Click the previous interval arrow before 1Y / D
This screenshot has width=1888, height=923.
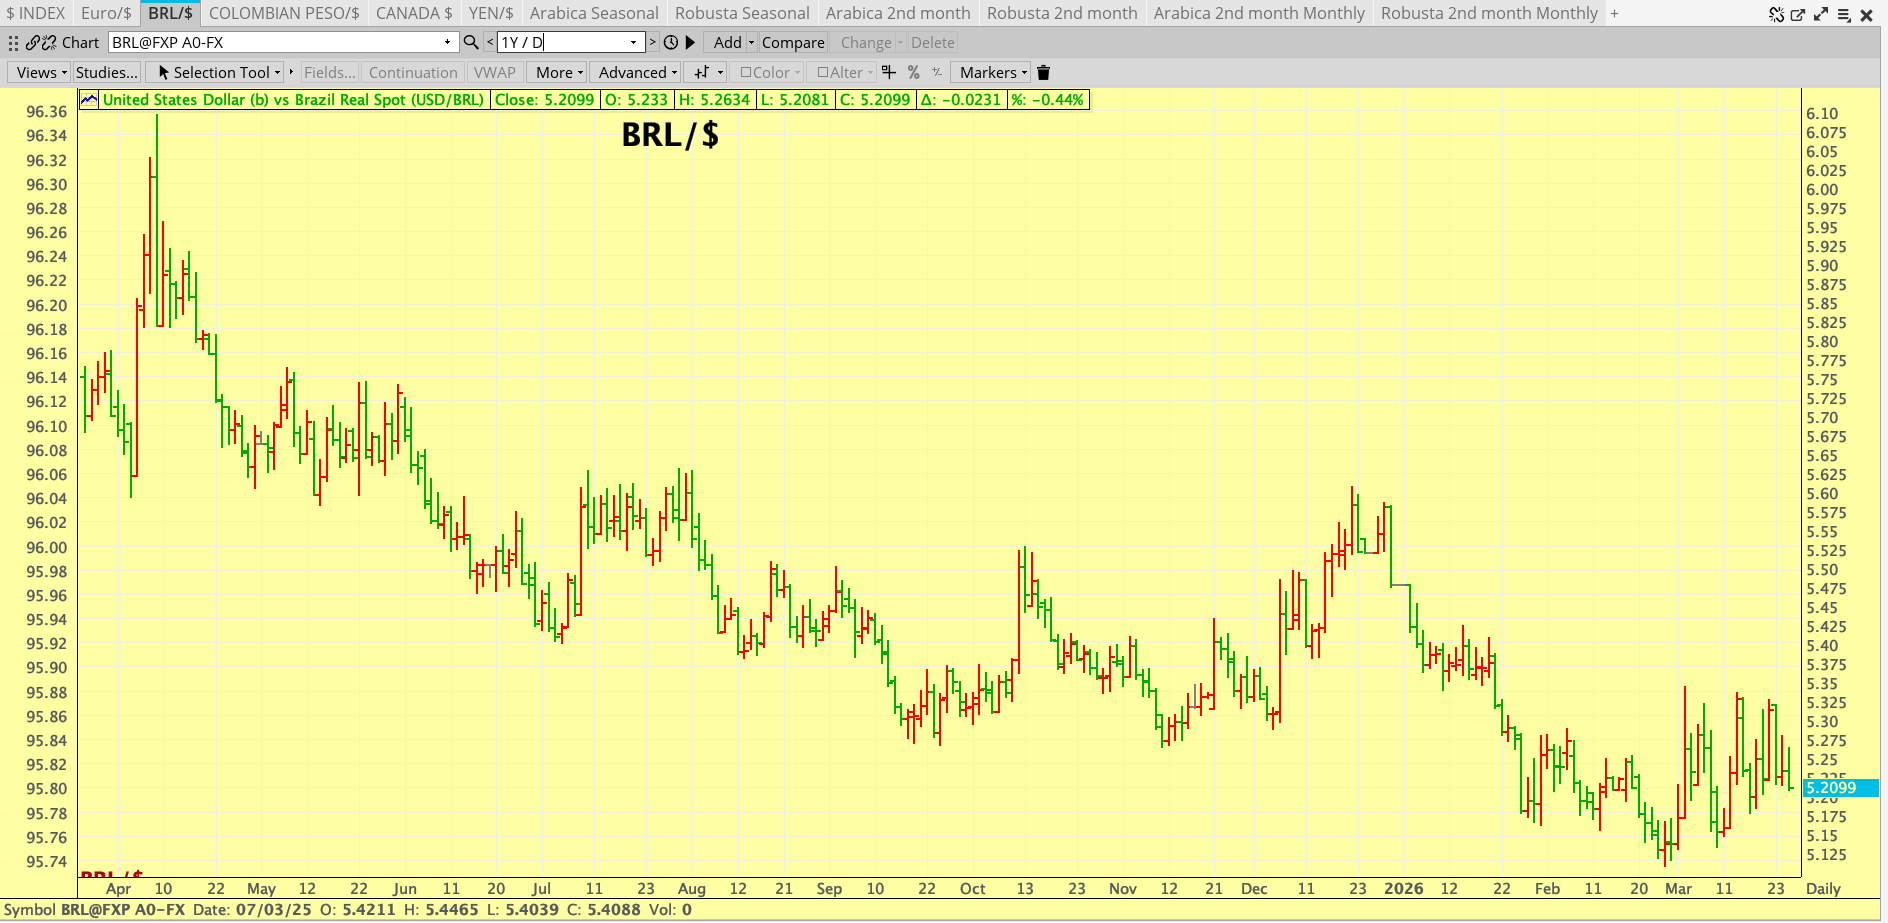489,42
